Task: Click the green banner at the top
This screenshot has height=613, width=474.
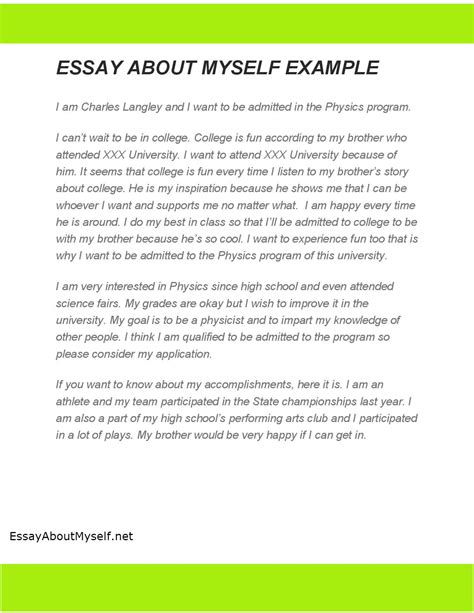Action: (x=237, y=23)
